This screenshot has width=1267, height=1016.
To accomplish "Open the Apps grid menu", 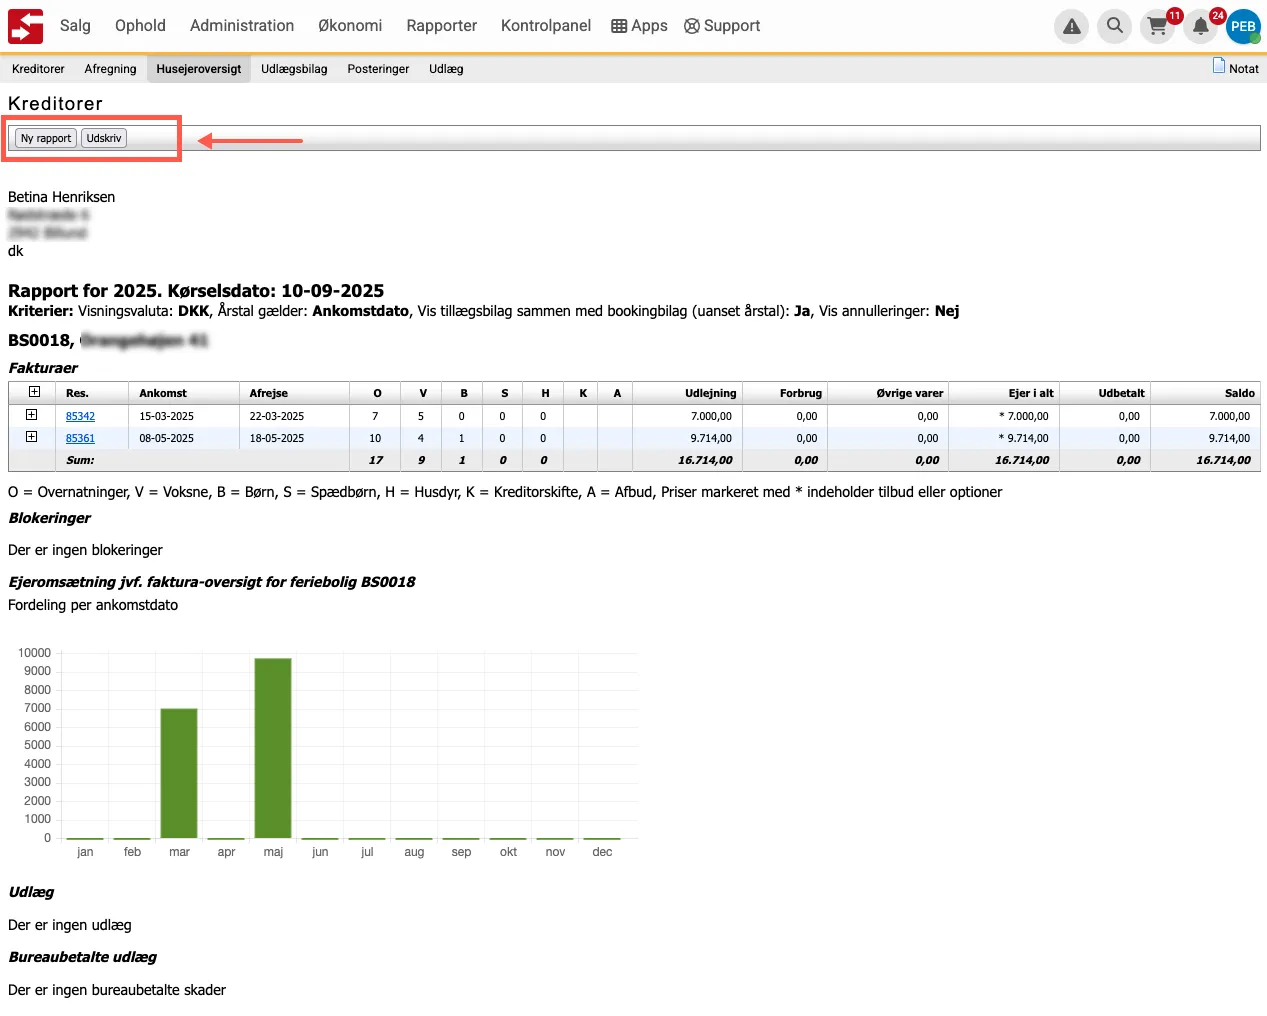I will pos(639,26).
